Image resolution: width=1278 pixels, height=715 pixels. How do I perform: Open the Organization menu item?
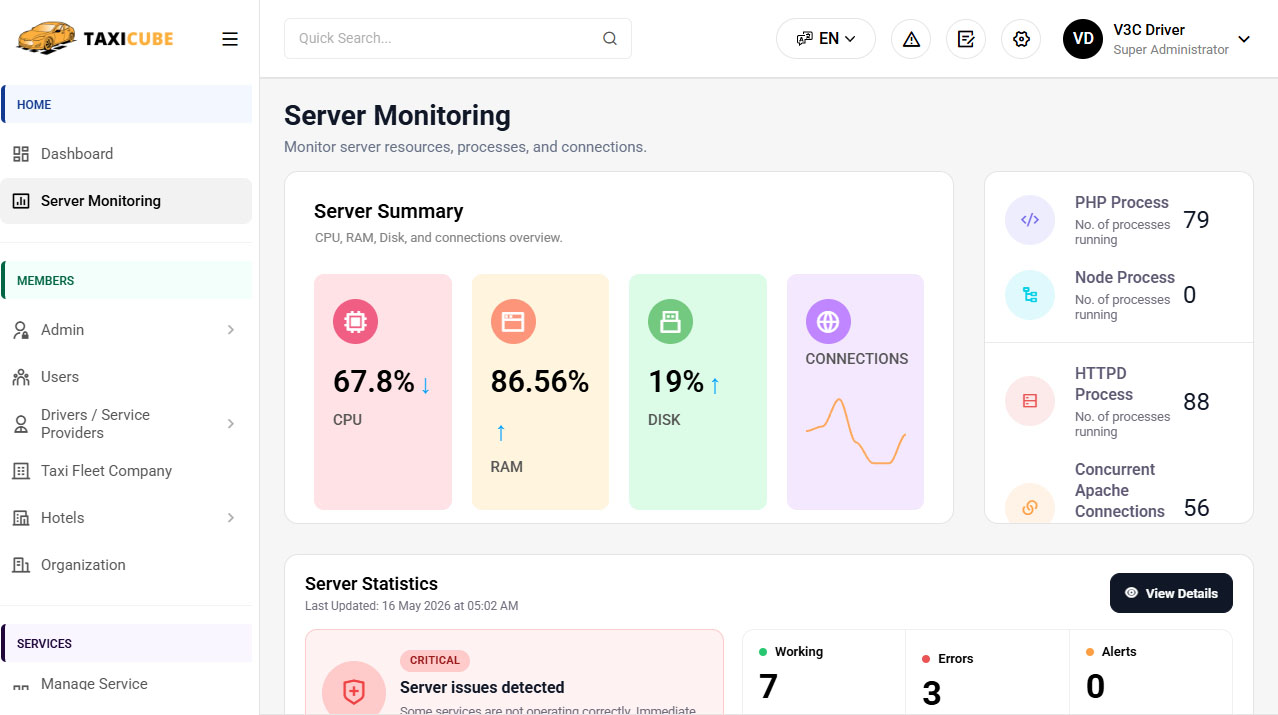coord(126,565)
